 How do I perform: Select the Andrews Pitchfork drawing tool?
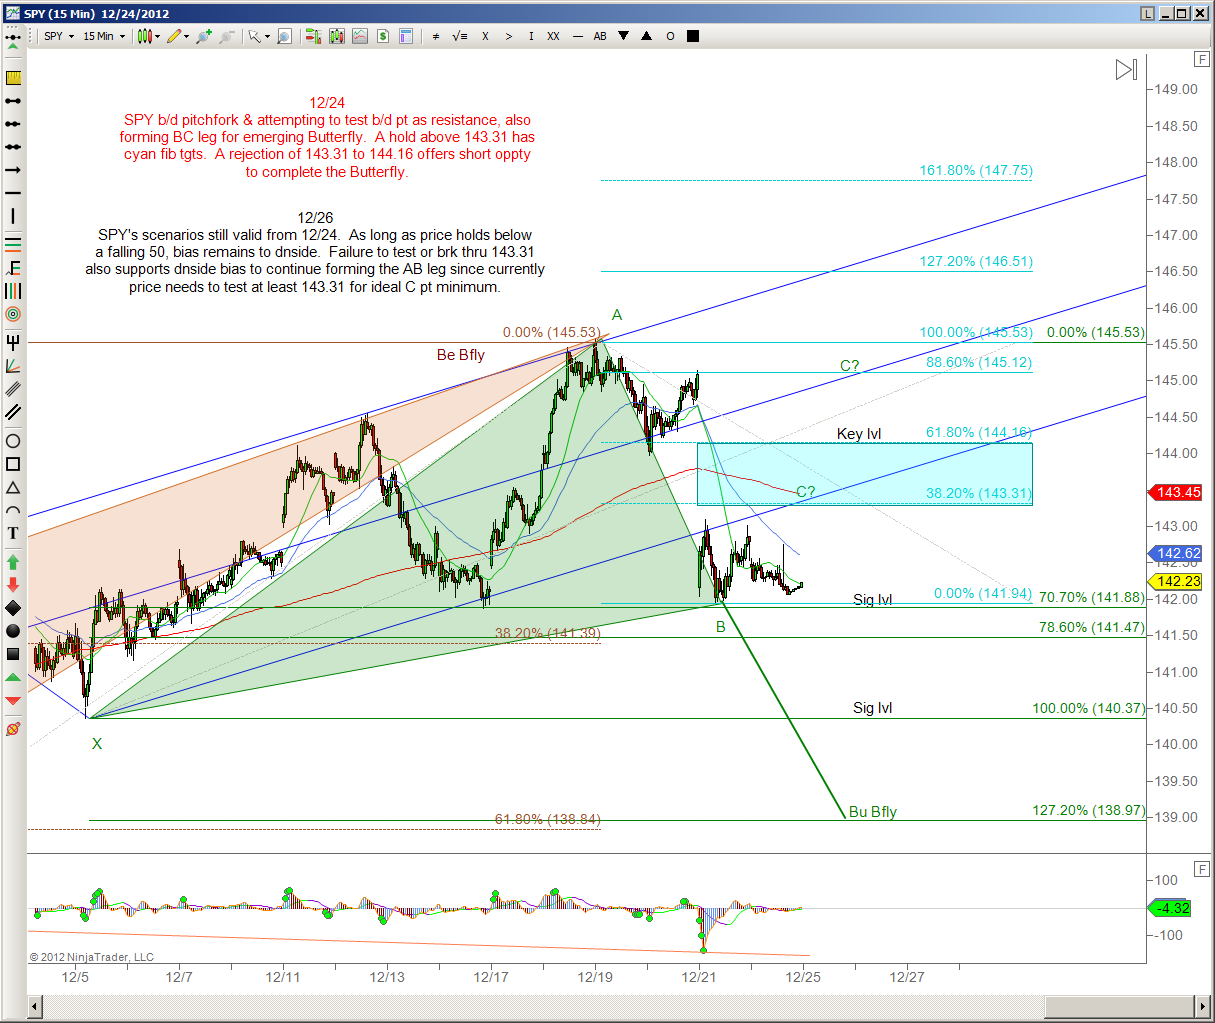tap(13, 342)
